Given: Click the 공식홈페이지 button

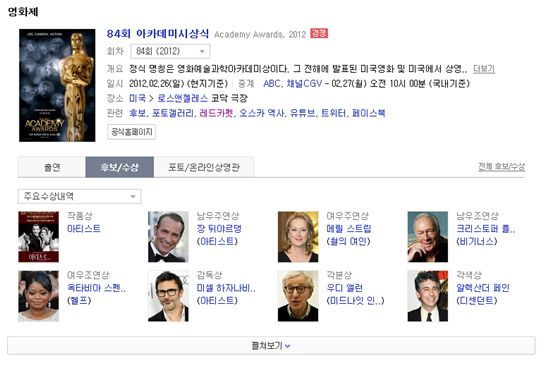Looking at the screenshot, I should click(x=132, y=132).
